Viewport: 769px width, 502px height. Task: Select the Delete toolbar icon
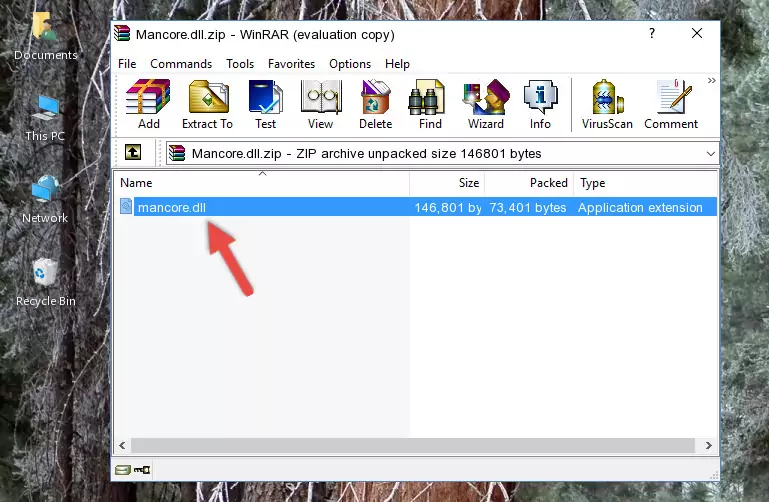click(376, 104)
